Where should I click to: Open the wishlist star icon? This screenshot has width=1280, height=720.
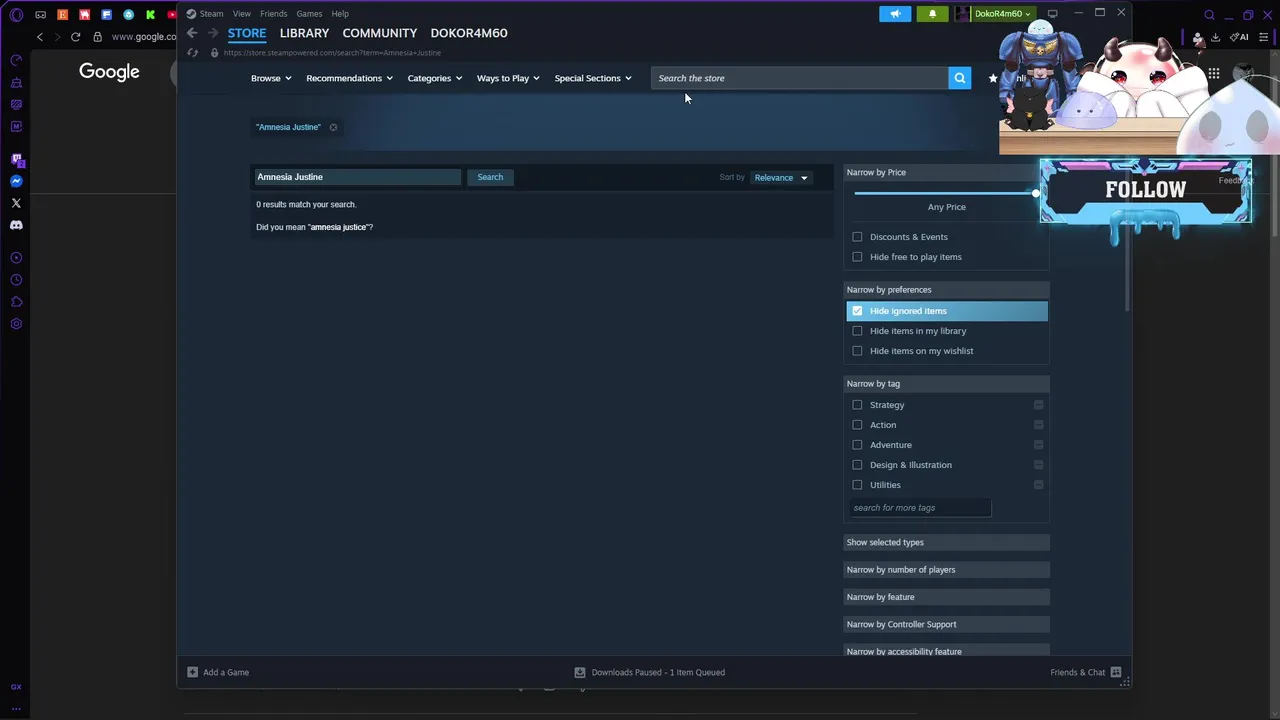tap(993, 78)
